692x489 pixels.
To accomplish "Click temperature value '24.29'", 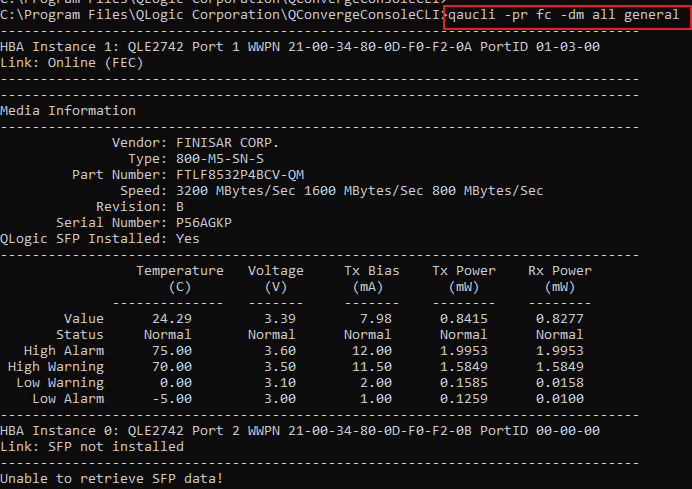I will [x=172, y=319].
